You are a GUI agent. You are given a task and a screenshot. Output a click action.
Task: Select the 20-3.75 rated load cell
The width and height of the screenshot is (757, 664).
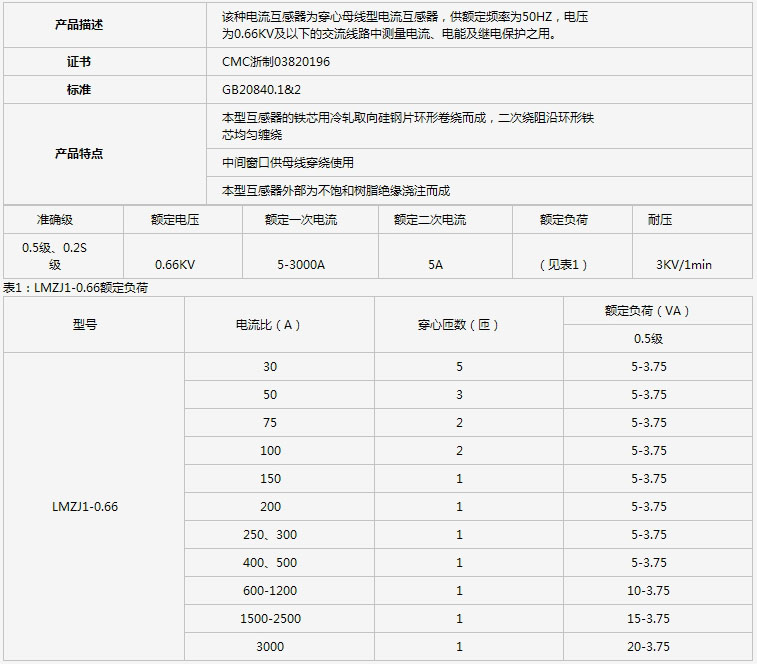point(648,647)
